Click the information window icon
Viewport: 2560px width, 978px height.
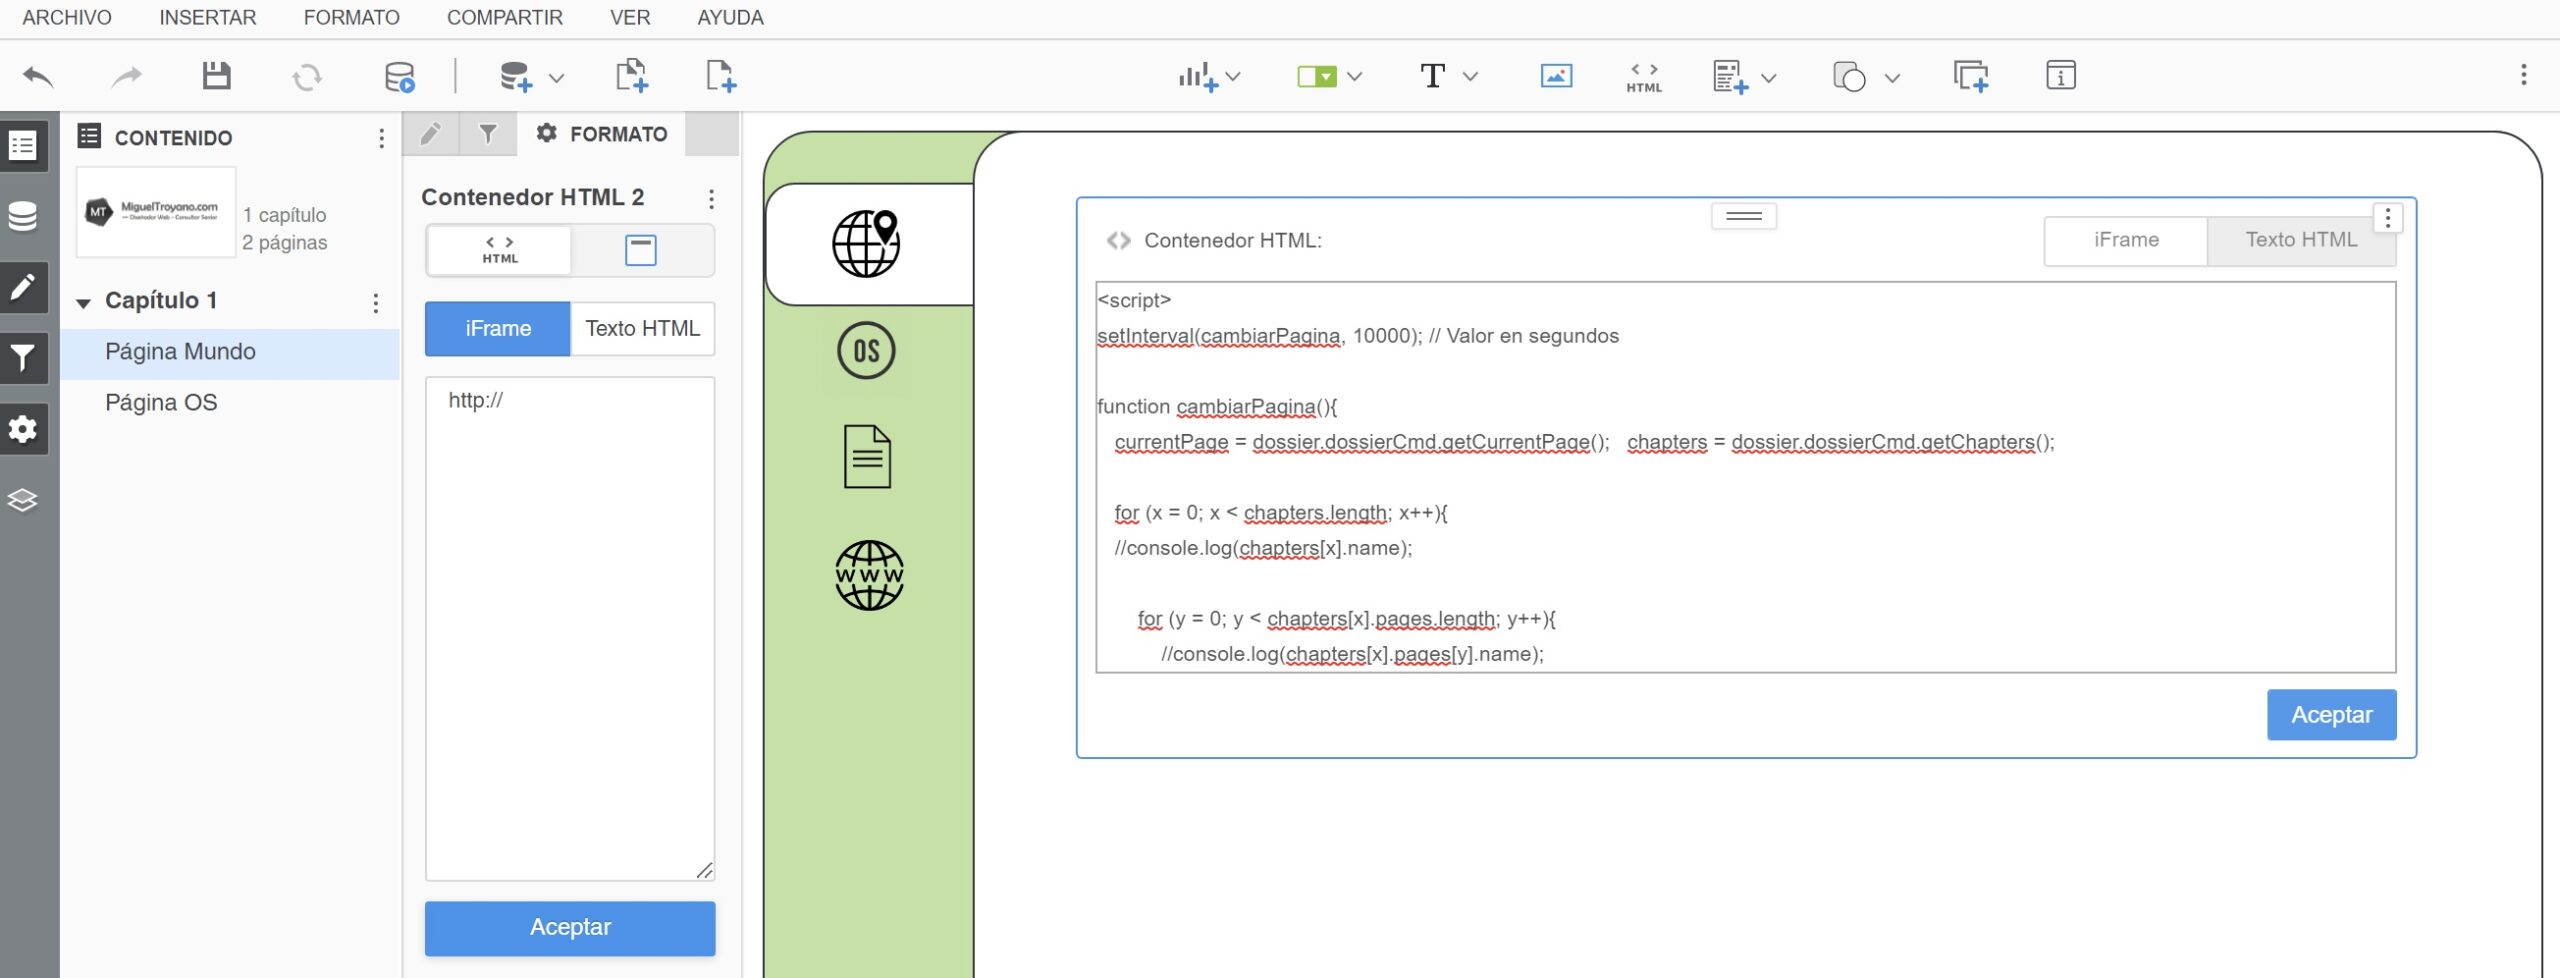(x=2061, y=76)
